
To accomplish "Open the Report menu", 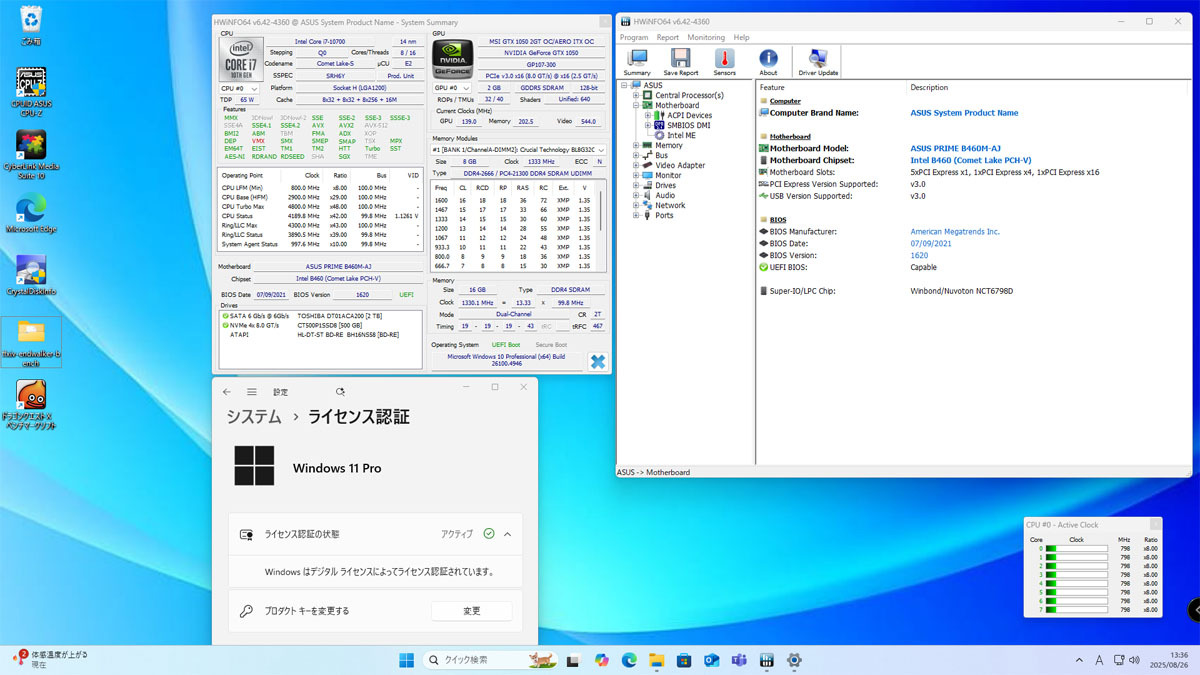I will click(668, 37).
